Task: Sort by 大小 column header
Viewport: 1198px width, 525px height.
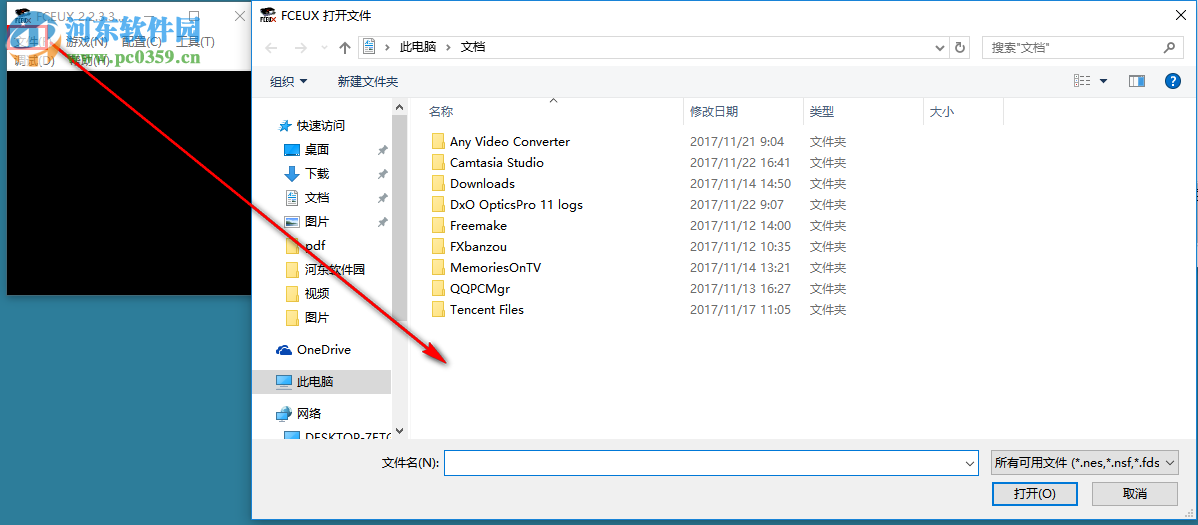Action: (941, 112)
